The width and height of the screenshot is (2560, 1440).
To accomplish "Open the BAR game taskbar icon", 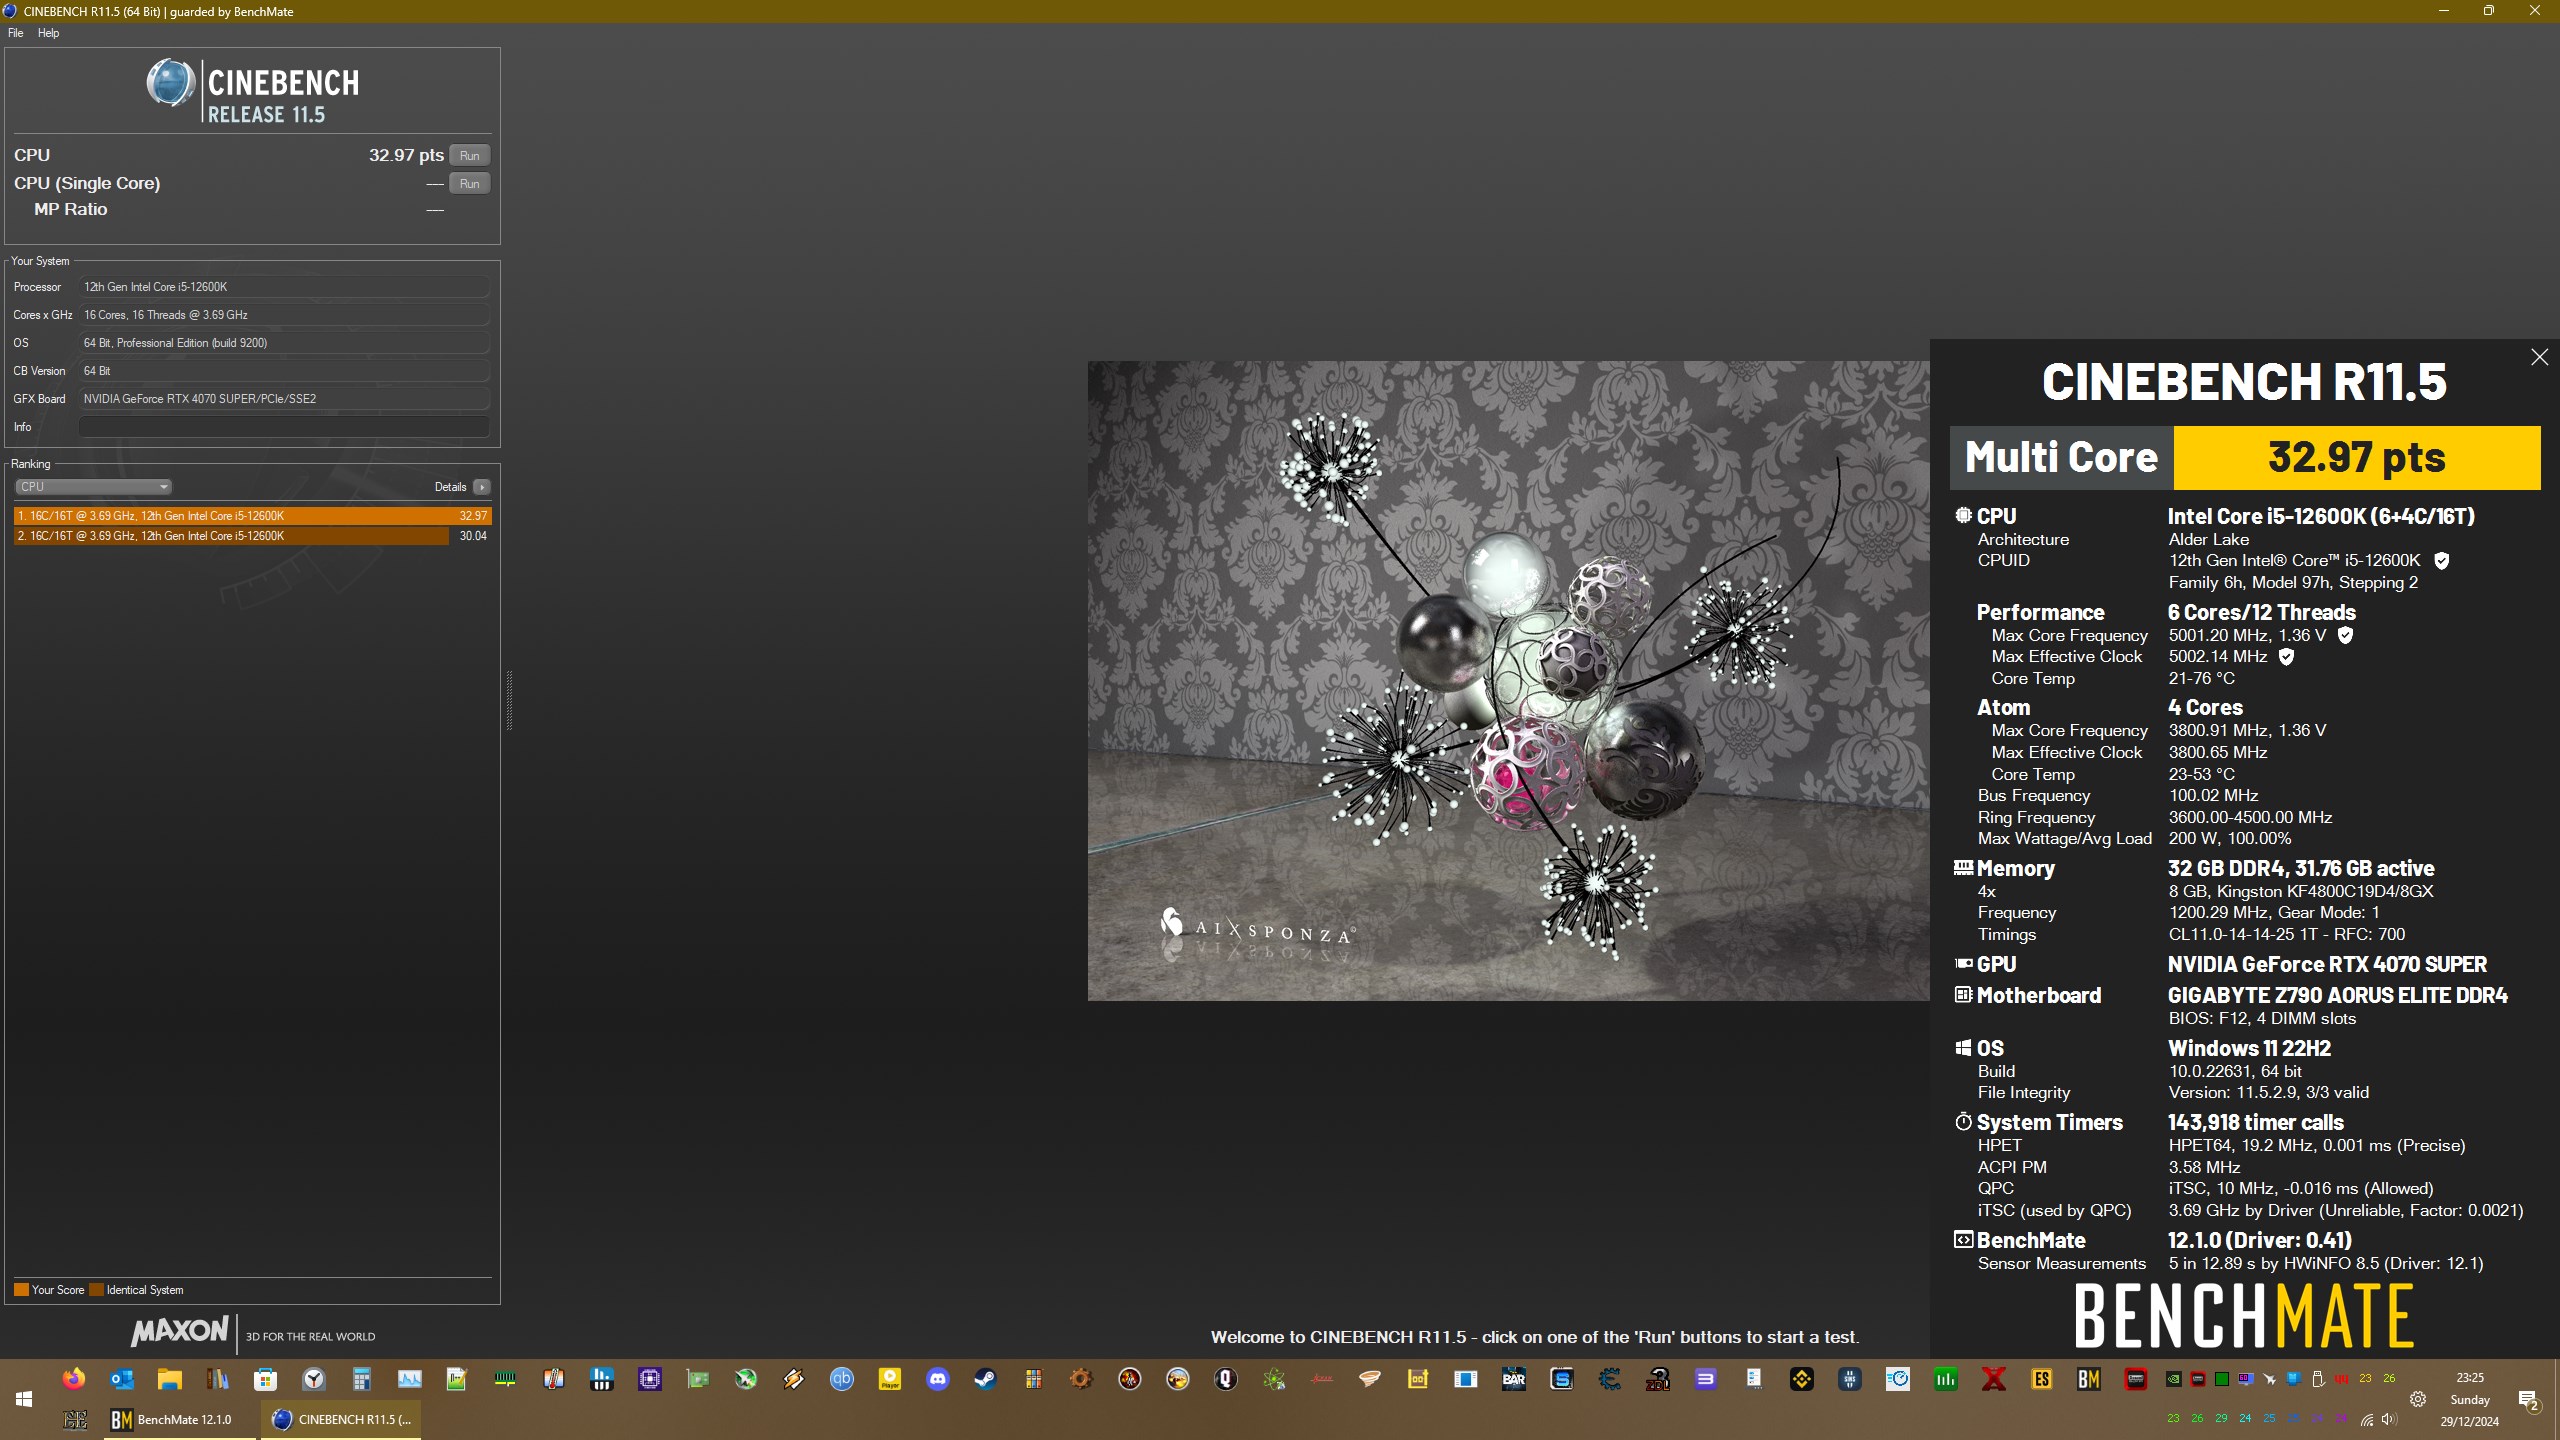I will (1514, 1380).
